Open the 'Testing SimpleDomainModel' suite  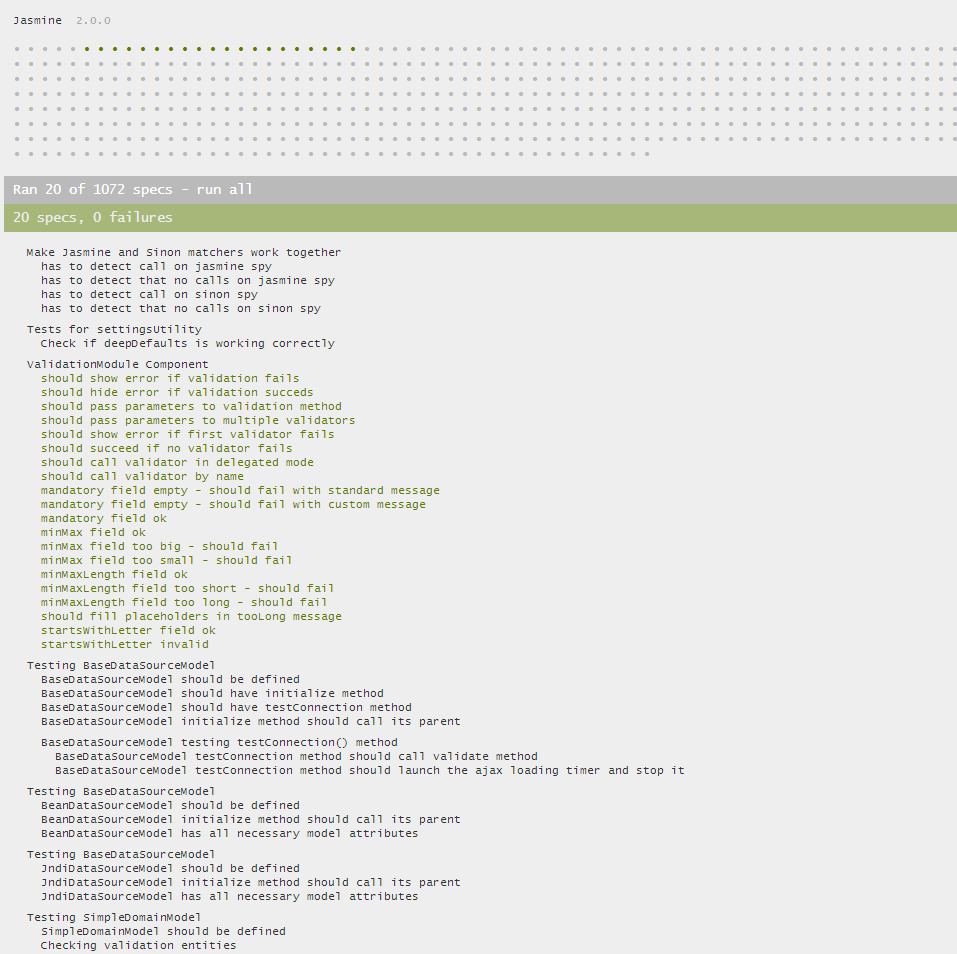coord(113,917)
